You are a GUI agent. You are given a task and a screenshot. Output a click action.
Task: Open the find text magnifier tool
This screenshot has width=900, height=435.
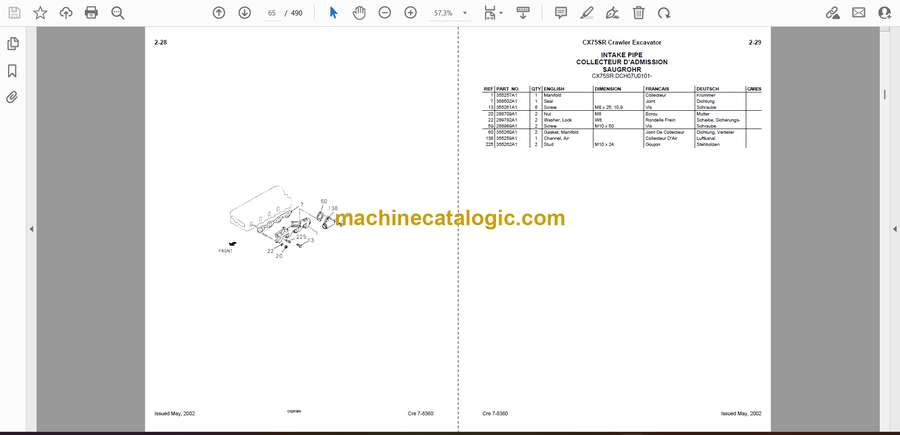tap(118, 13)
